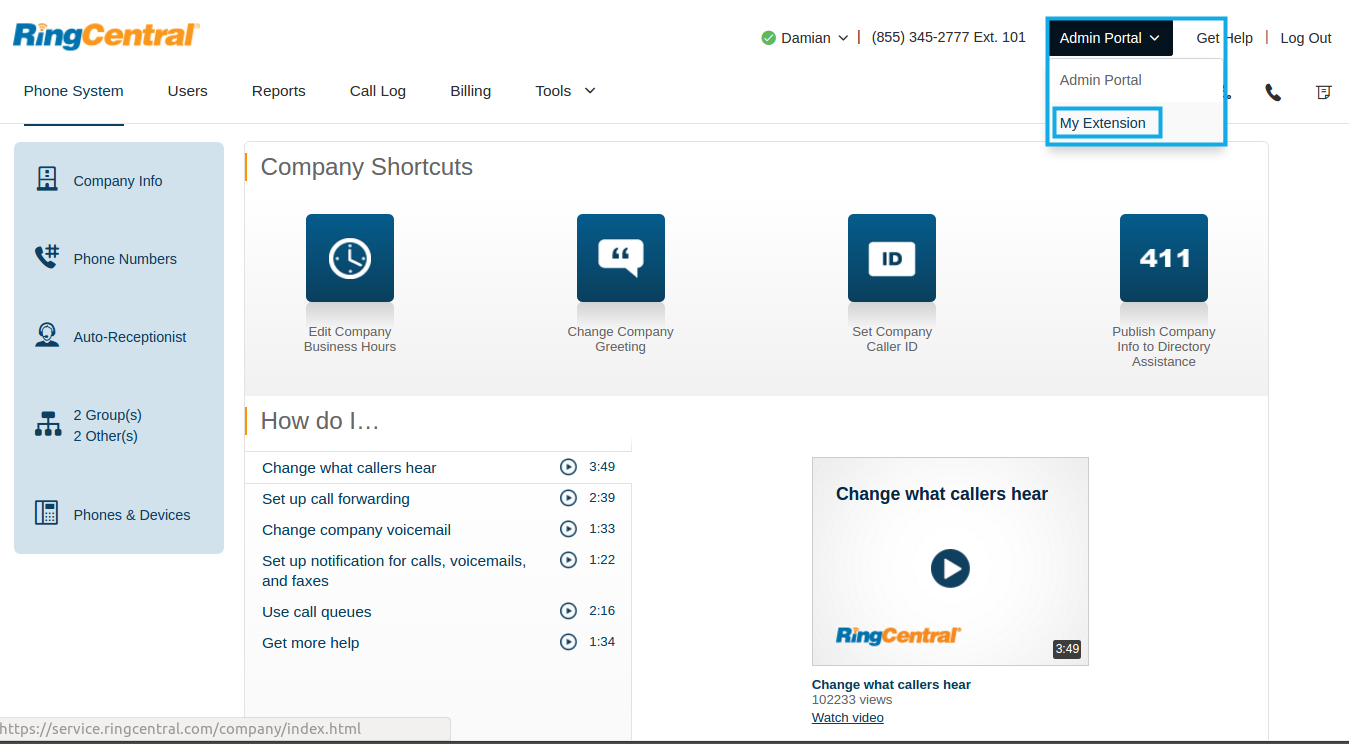Select 'Set up call forwarding' topic

point(336,499)
